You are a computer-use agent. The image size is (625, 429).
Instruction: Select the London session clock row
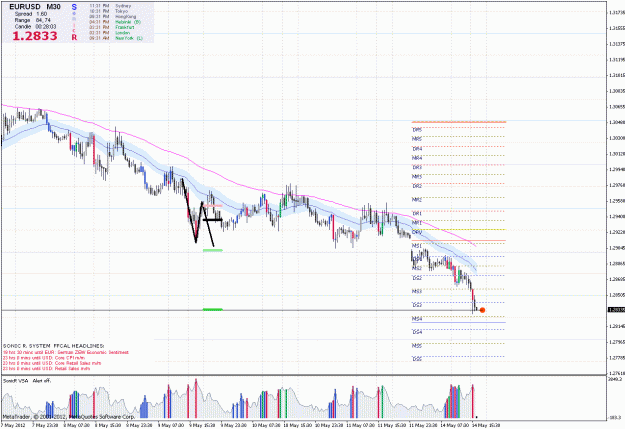click(110, 33)
